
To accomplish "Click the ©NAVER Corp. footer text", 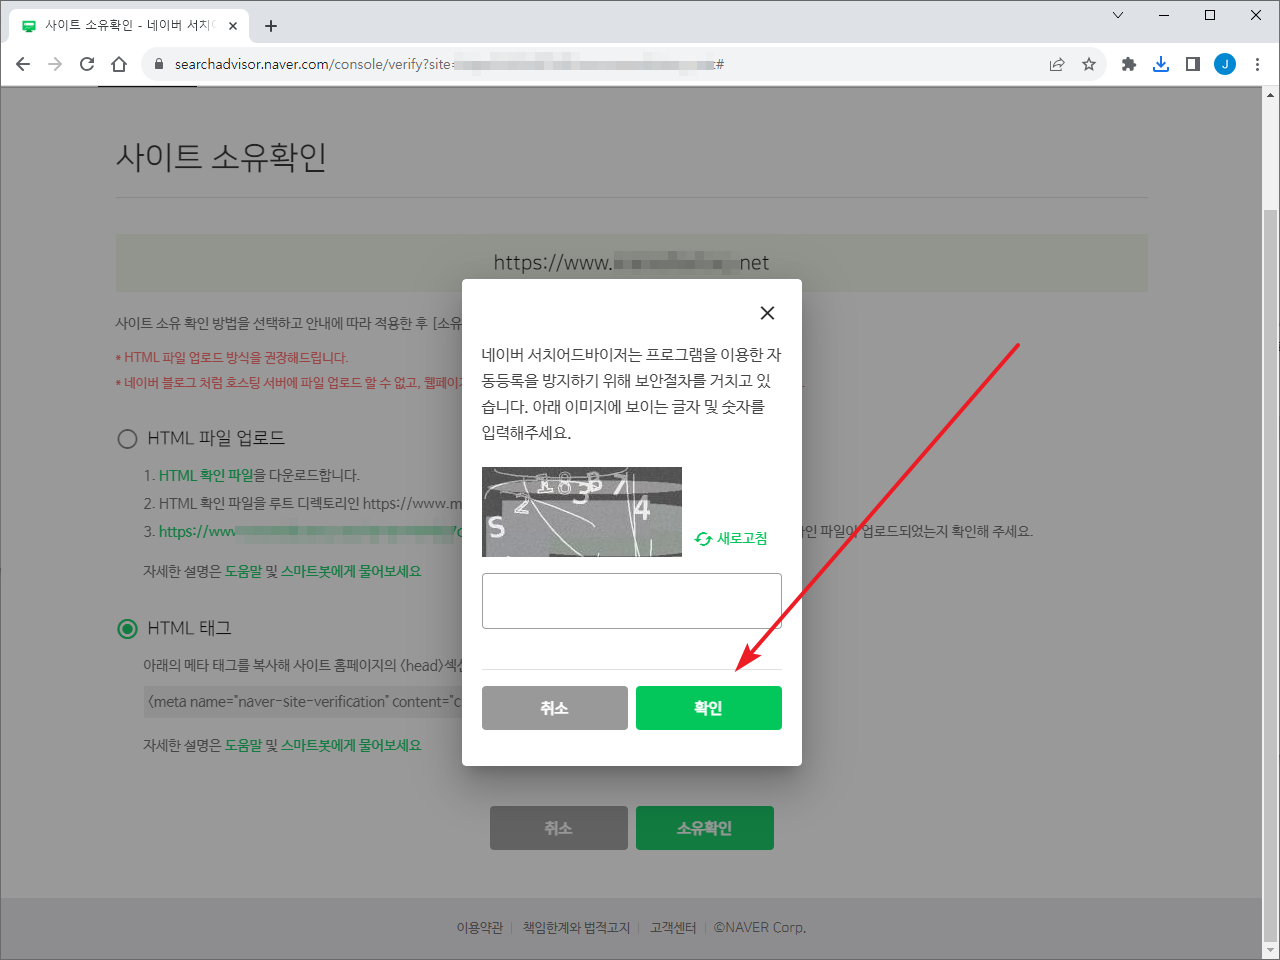I will pyautogui.click(x=760, y=927).
